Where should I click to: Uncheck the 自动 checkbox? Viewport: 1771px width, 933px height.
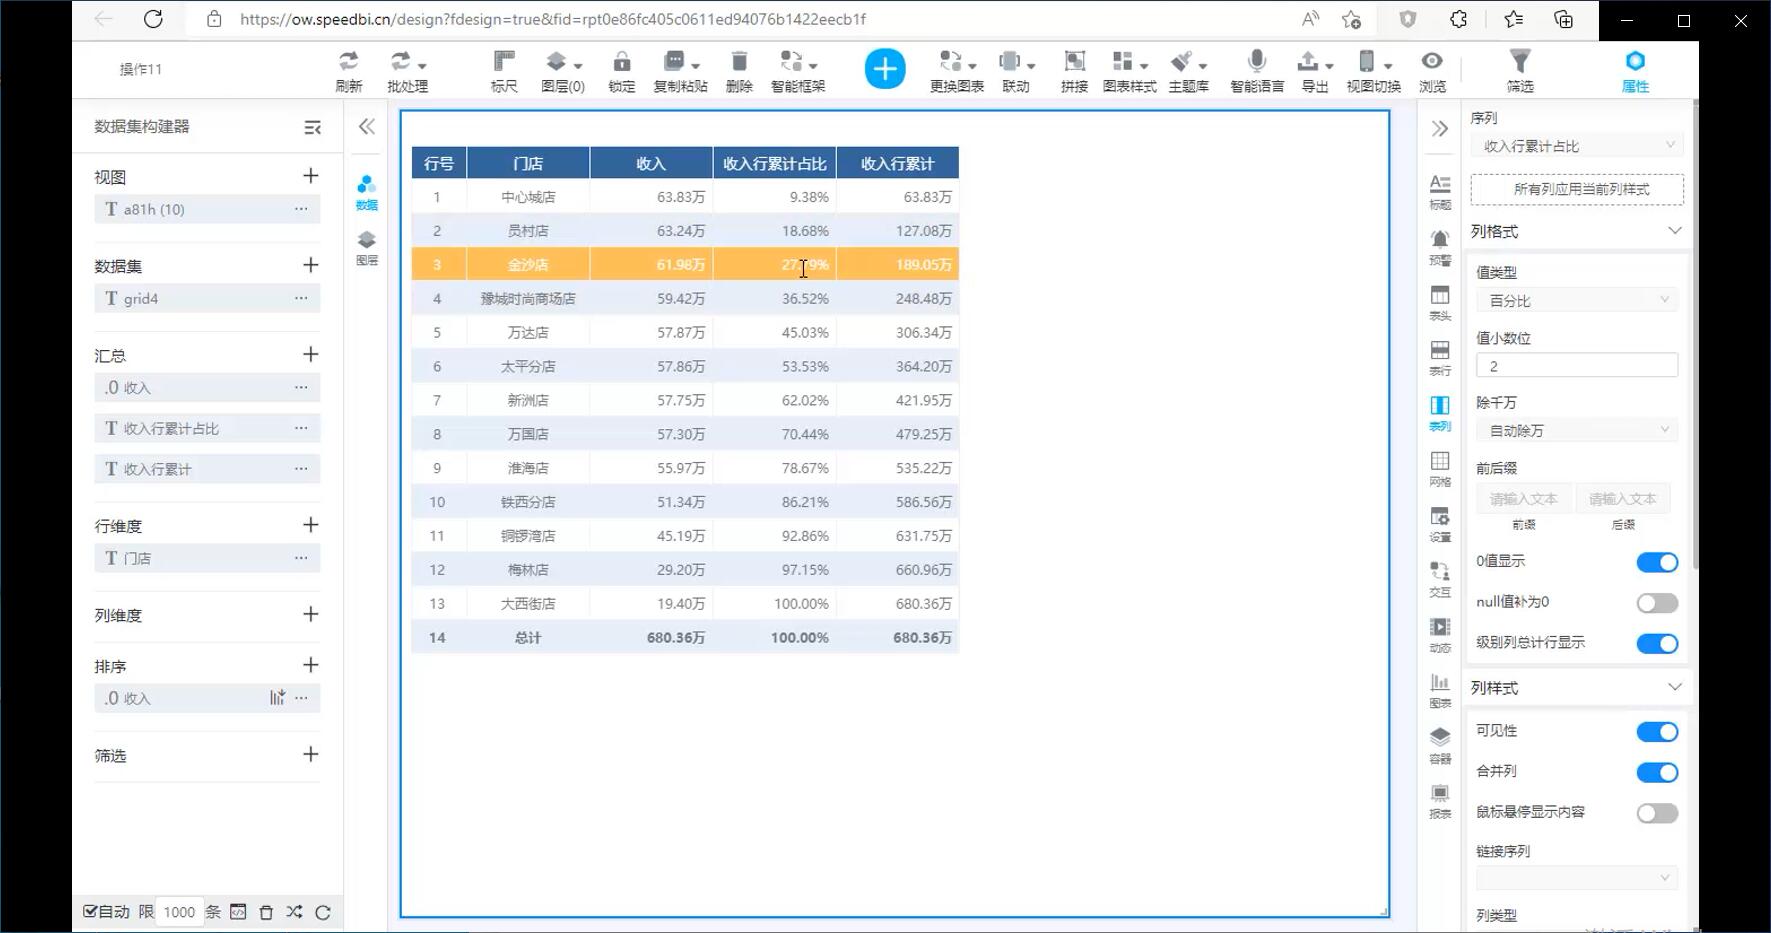[x=90, y=911]
